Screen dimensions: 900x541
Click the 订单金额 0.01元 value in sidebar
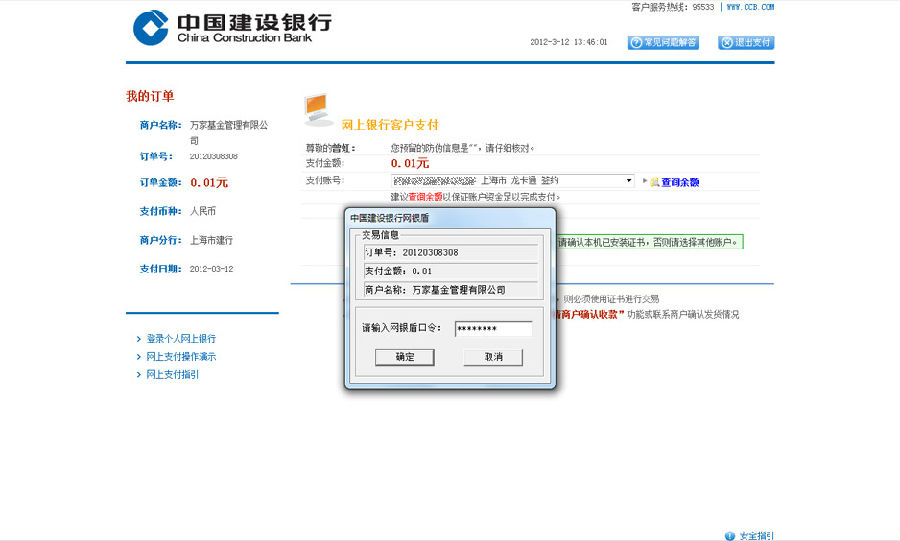[209, 182]
